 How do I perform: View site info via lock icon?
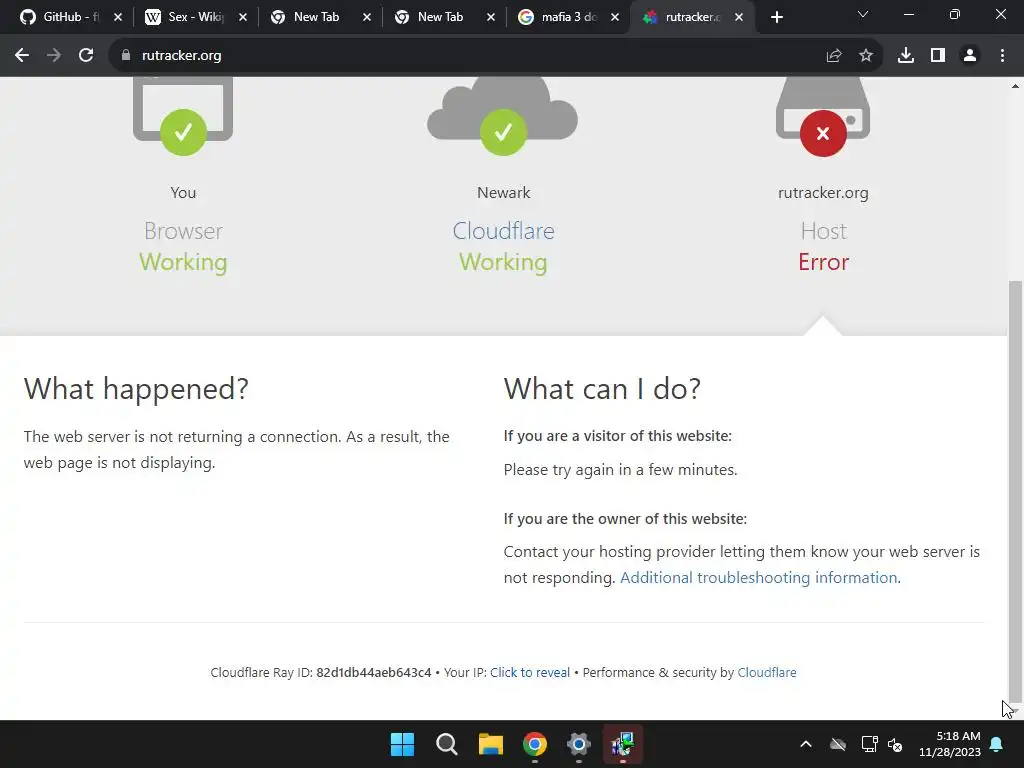point(126,56)
